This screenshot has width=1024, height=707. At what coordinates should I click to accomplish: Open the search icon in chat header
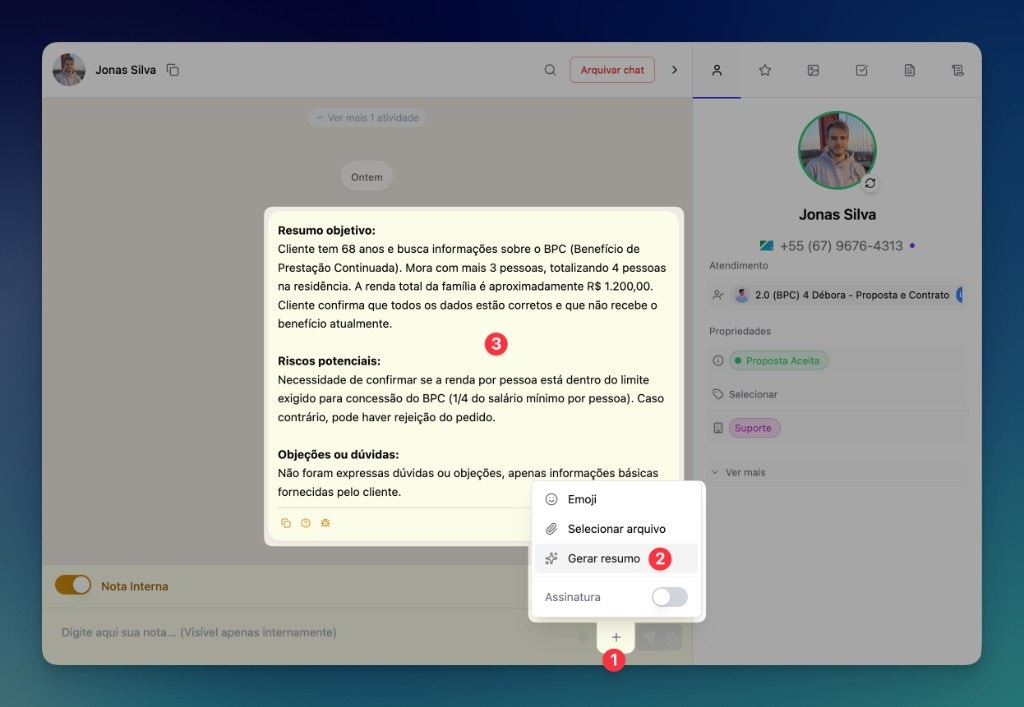tap(550, 70)
